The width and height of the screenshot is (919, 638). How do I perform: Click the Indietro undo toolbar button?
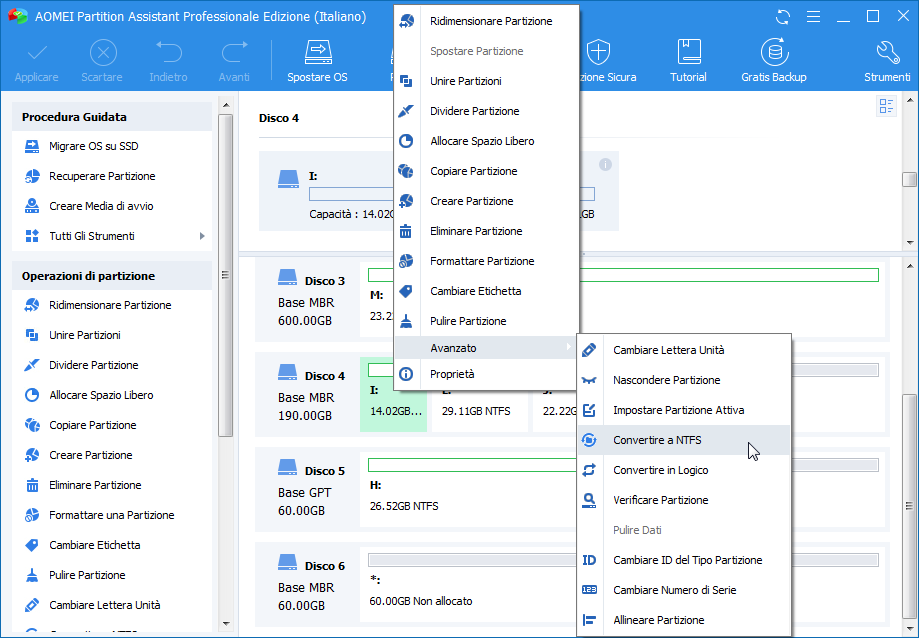168,61
